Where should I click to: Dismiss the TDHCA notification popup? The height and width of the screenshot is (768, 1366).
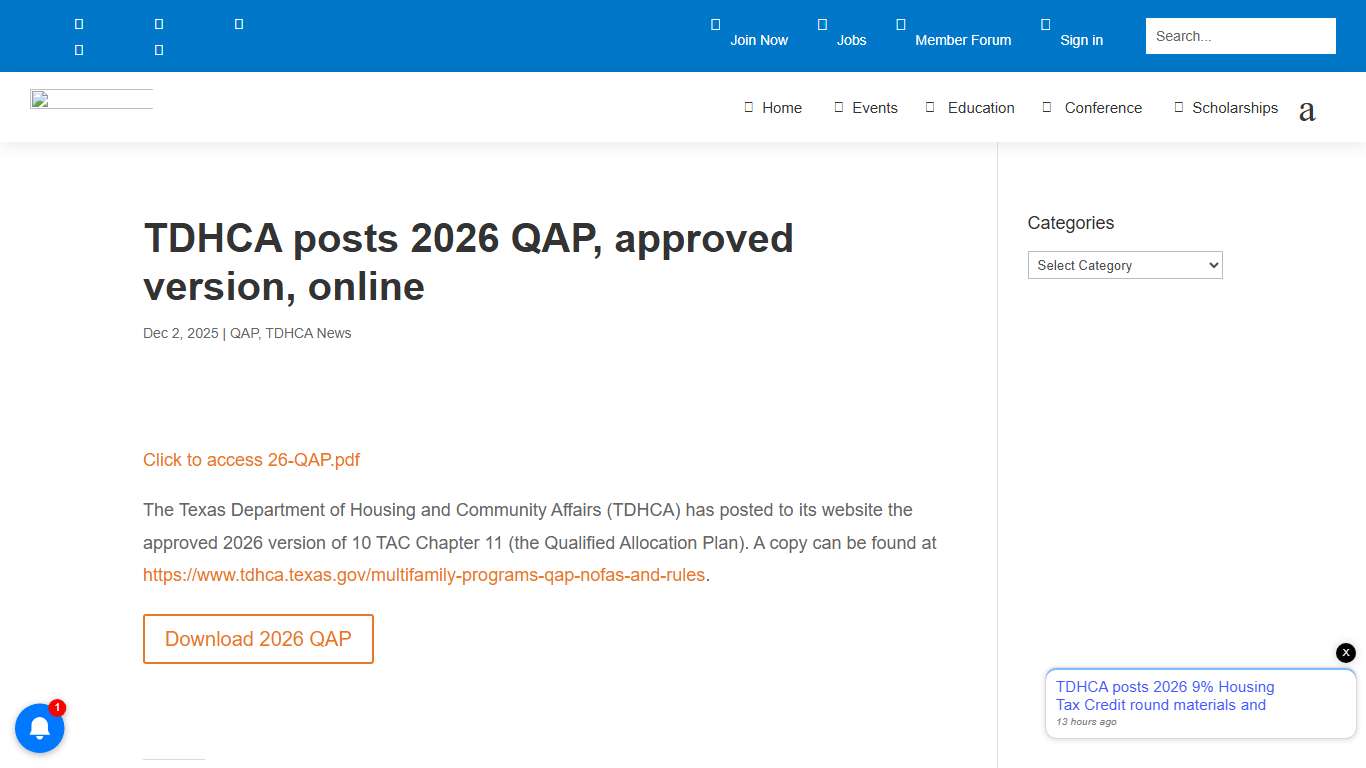pyautogui.click(x=1345, y=652)
